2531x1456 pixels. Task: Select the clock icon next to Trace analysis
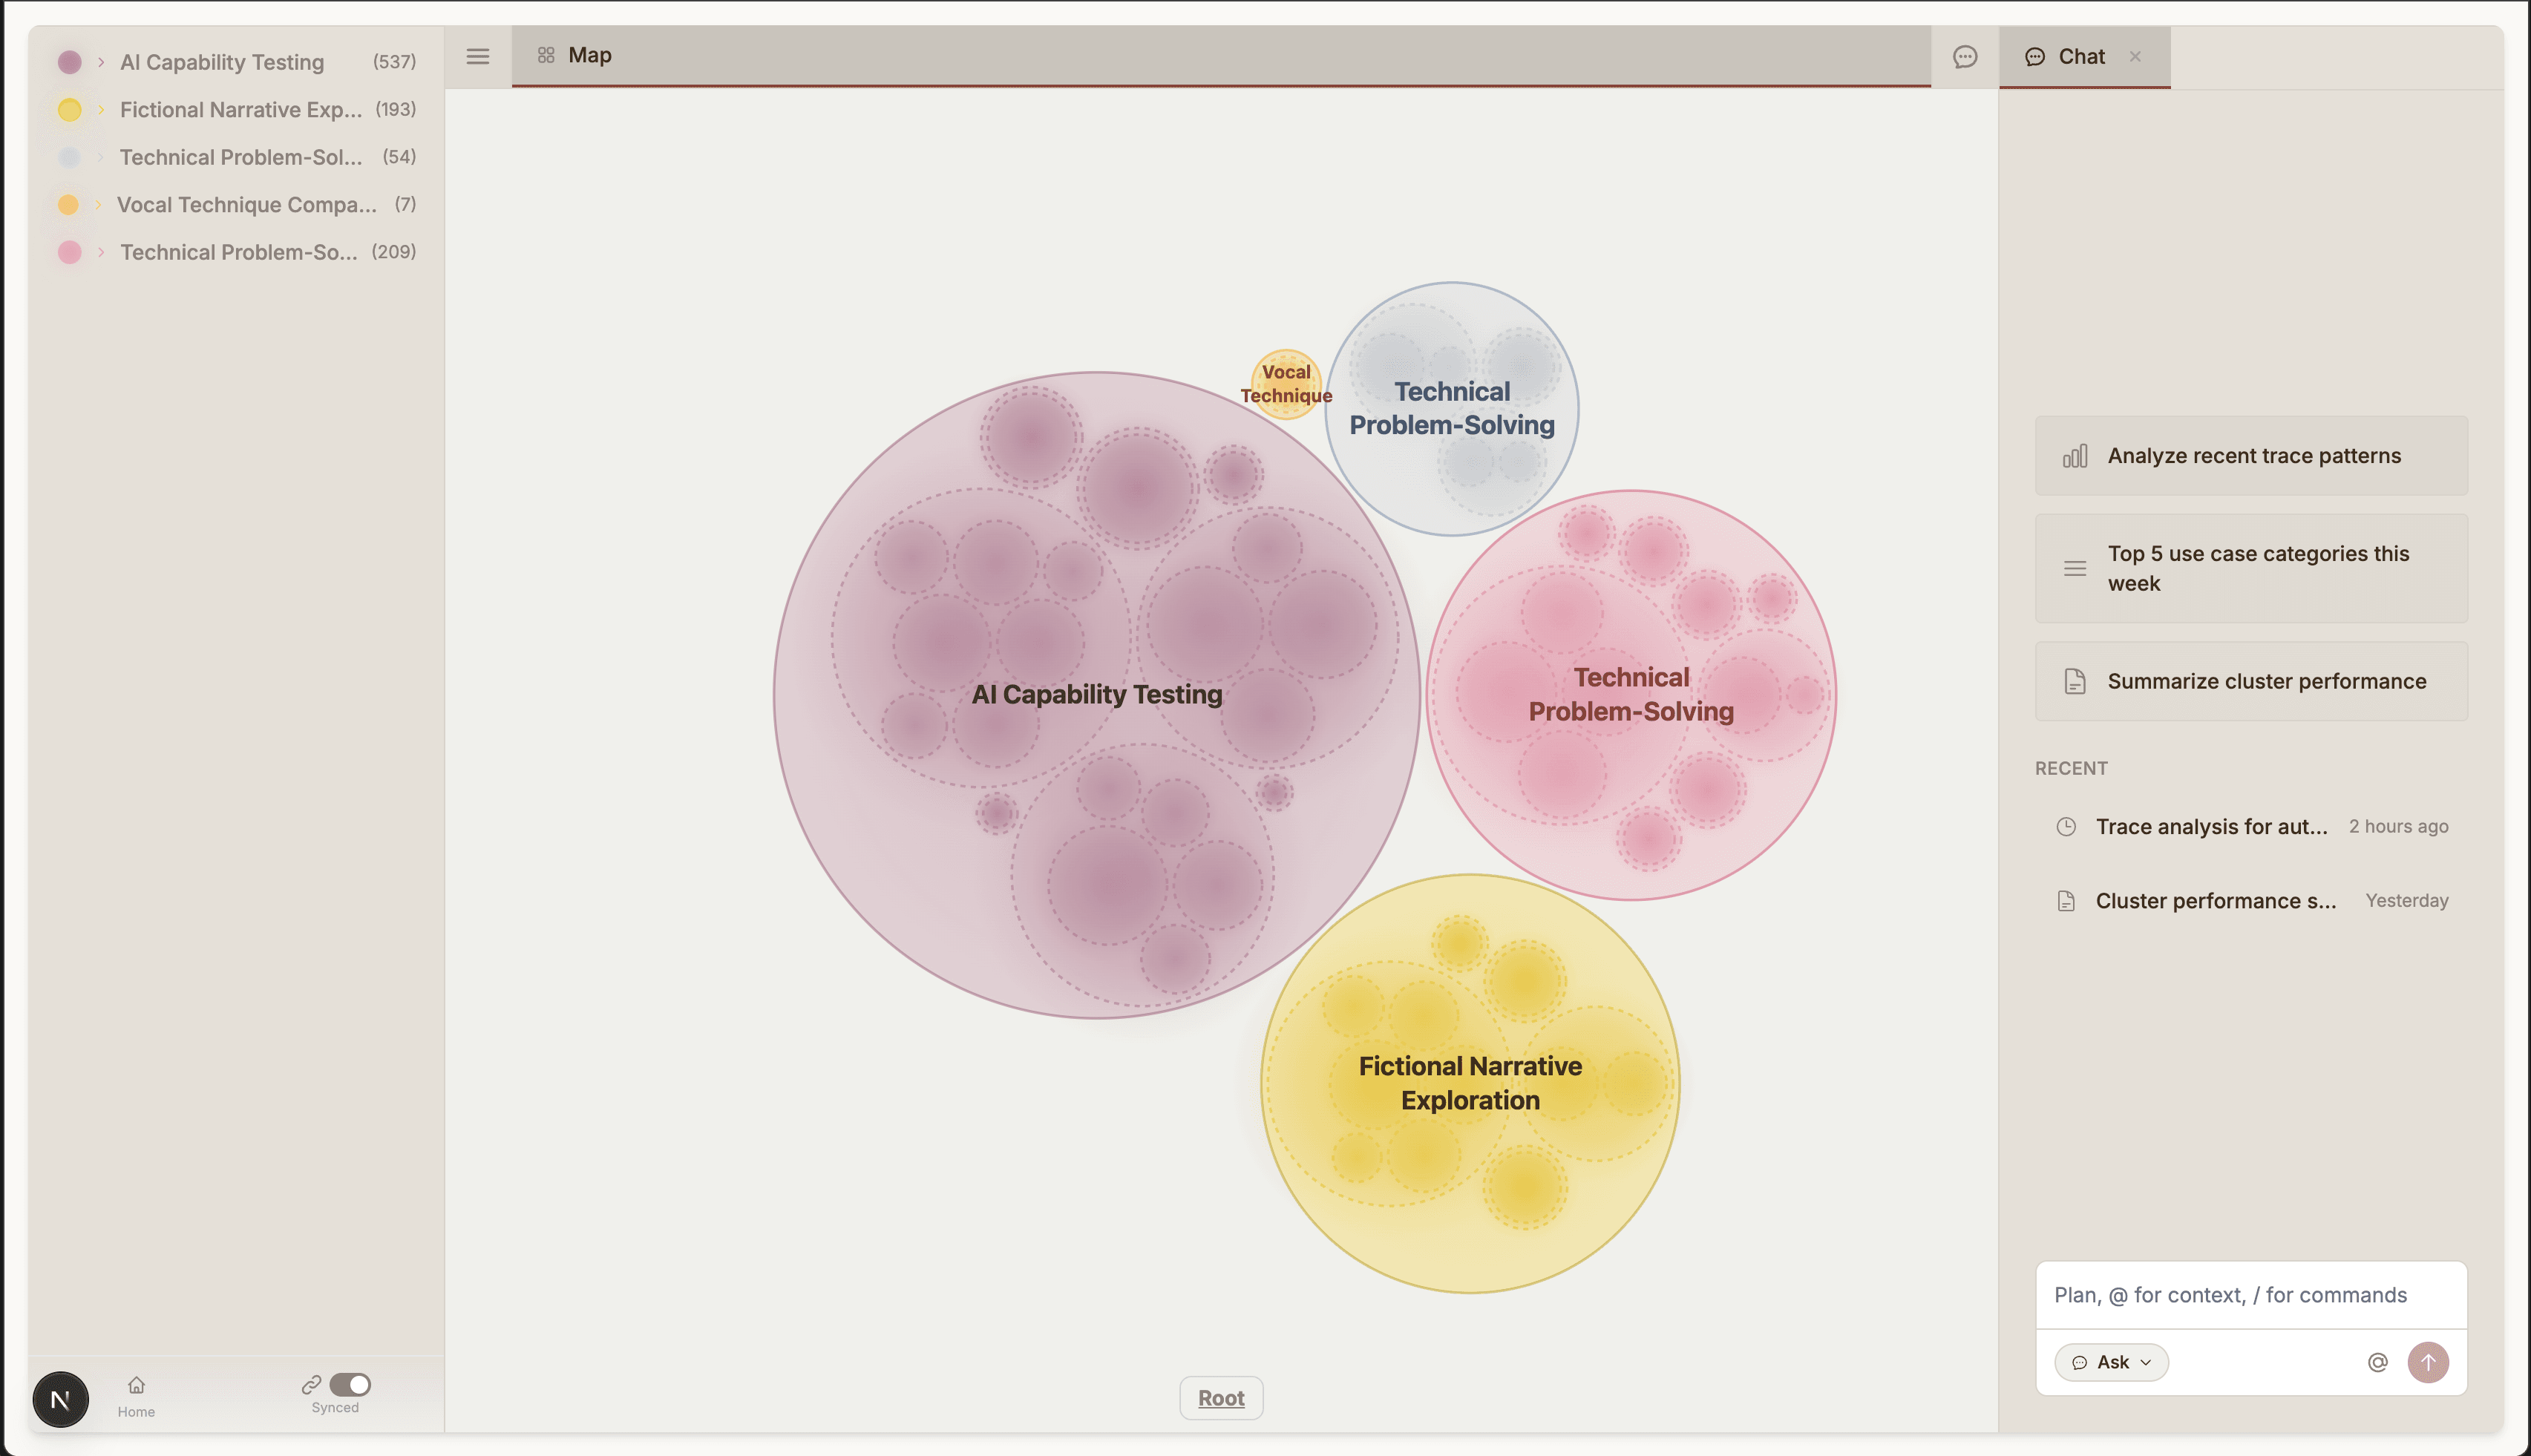pyautogui.click(x=2066, y=826)
